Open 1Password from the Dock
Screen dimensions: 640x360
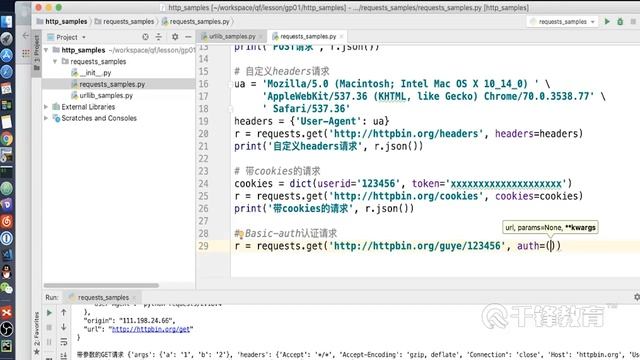coord(7,238)
